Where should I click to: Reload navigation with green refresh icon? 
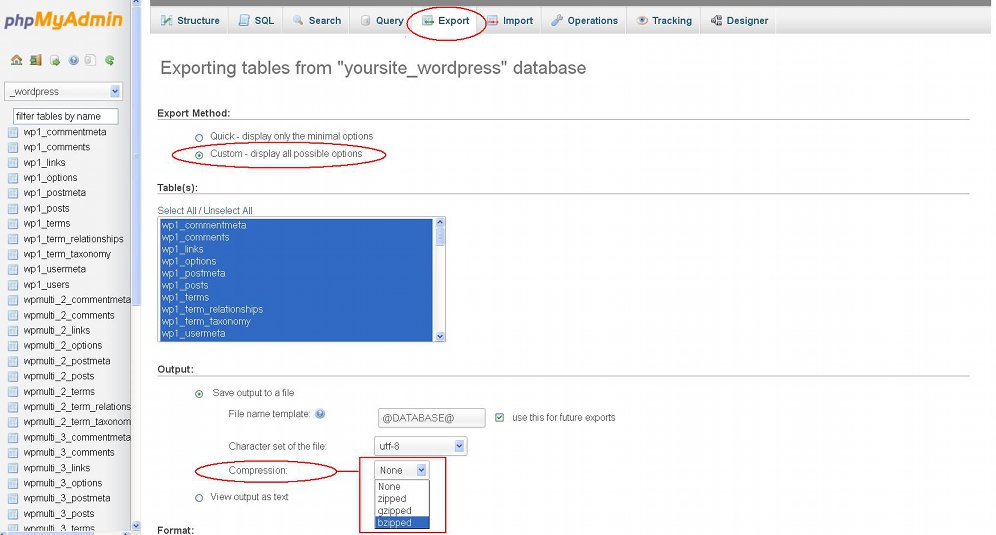coord(109,60)
